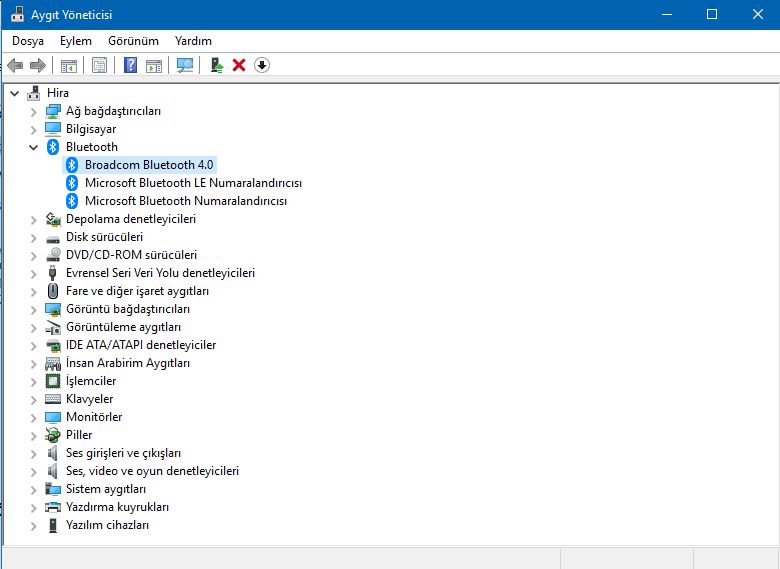780x569 pixels.
Task: Click the Yazdırma kuyrukları printer icon
Action: click(53, 507)
